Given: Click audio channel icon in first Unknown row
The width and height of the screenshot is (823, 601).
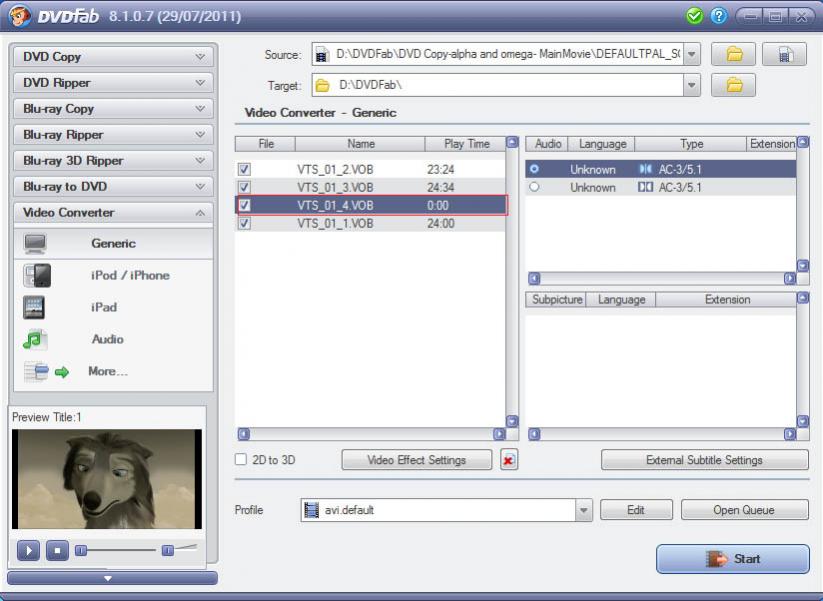Looking at the screenshot, I should 645,169.
